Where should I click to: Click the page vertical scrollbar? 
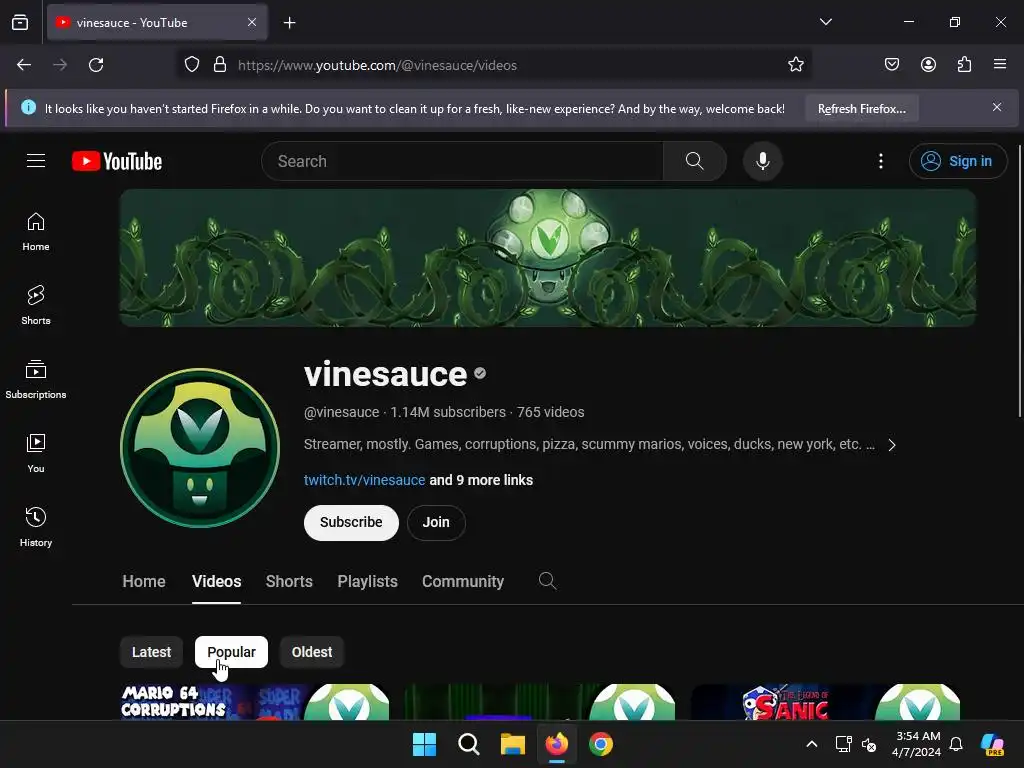coord(1020,281)
